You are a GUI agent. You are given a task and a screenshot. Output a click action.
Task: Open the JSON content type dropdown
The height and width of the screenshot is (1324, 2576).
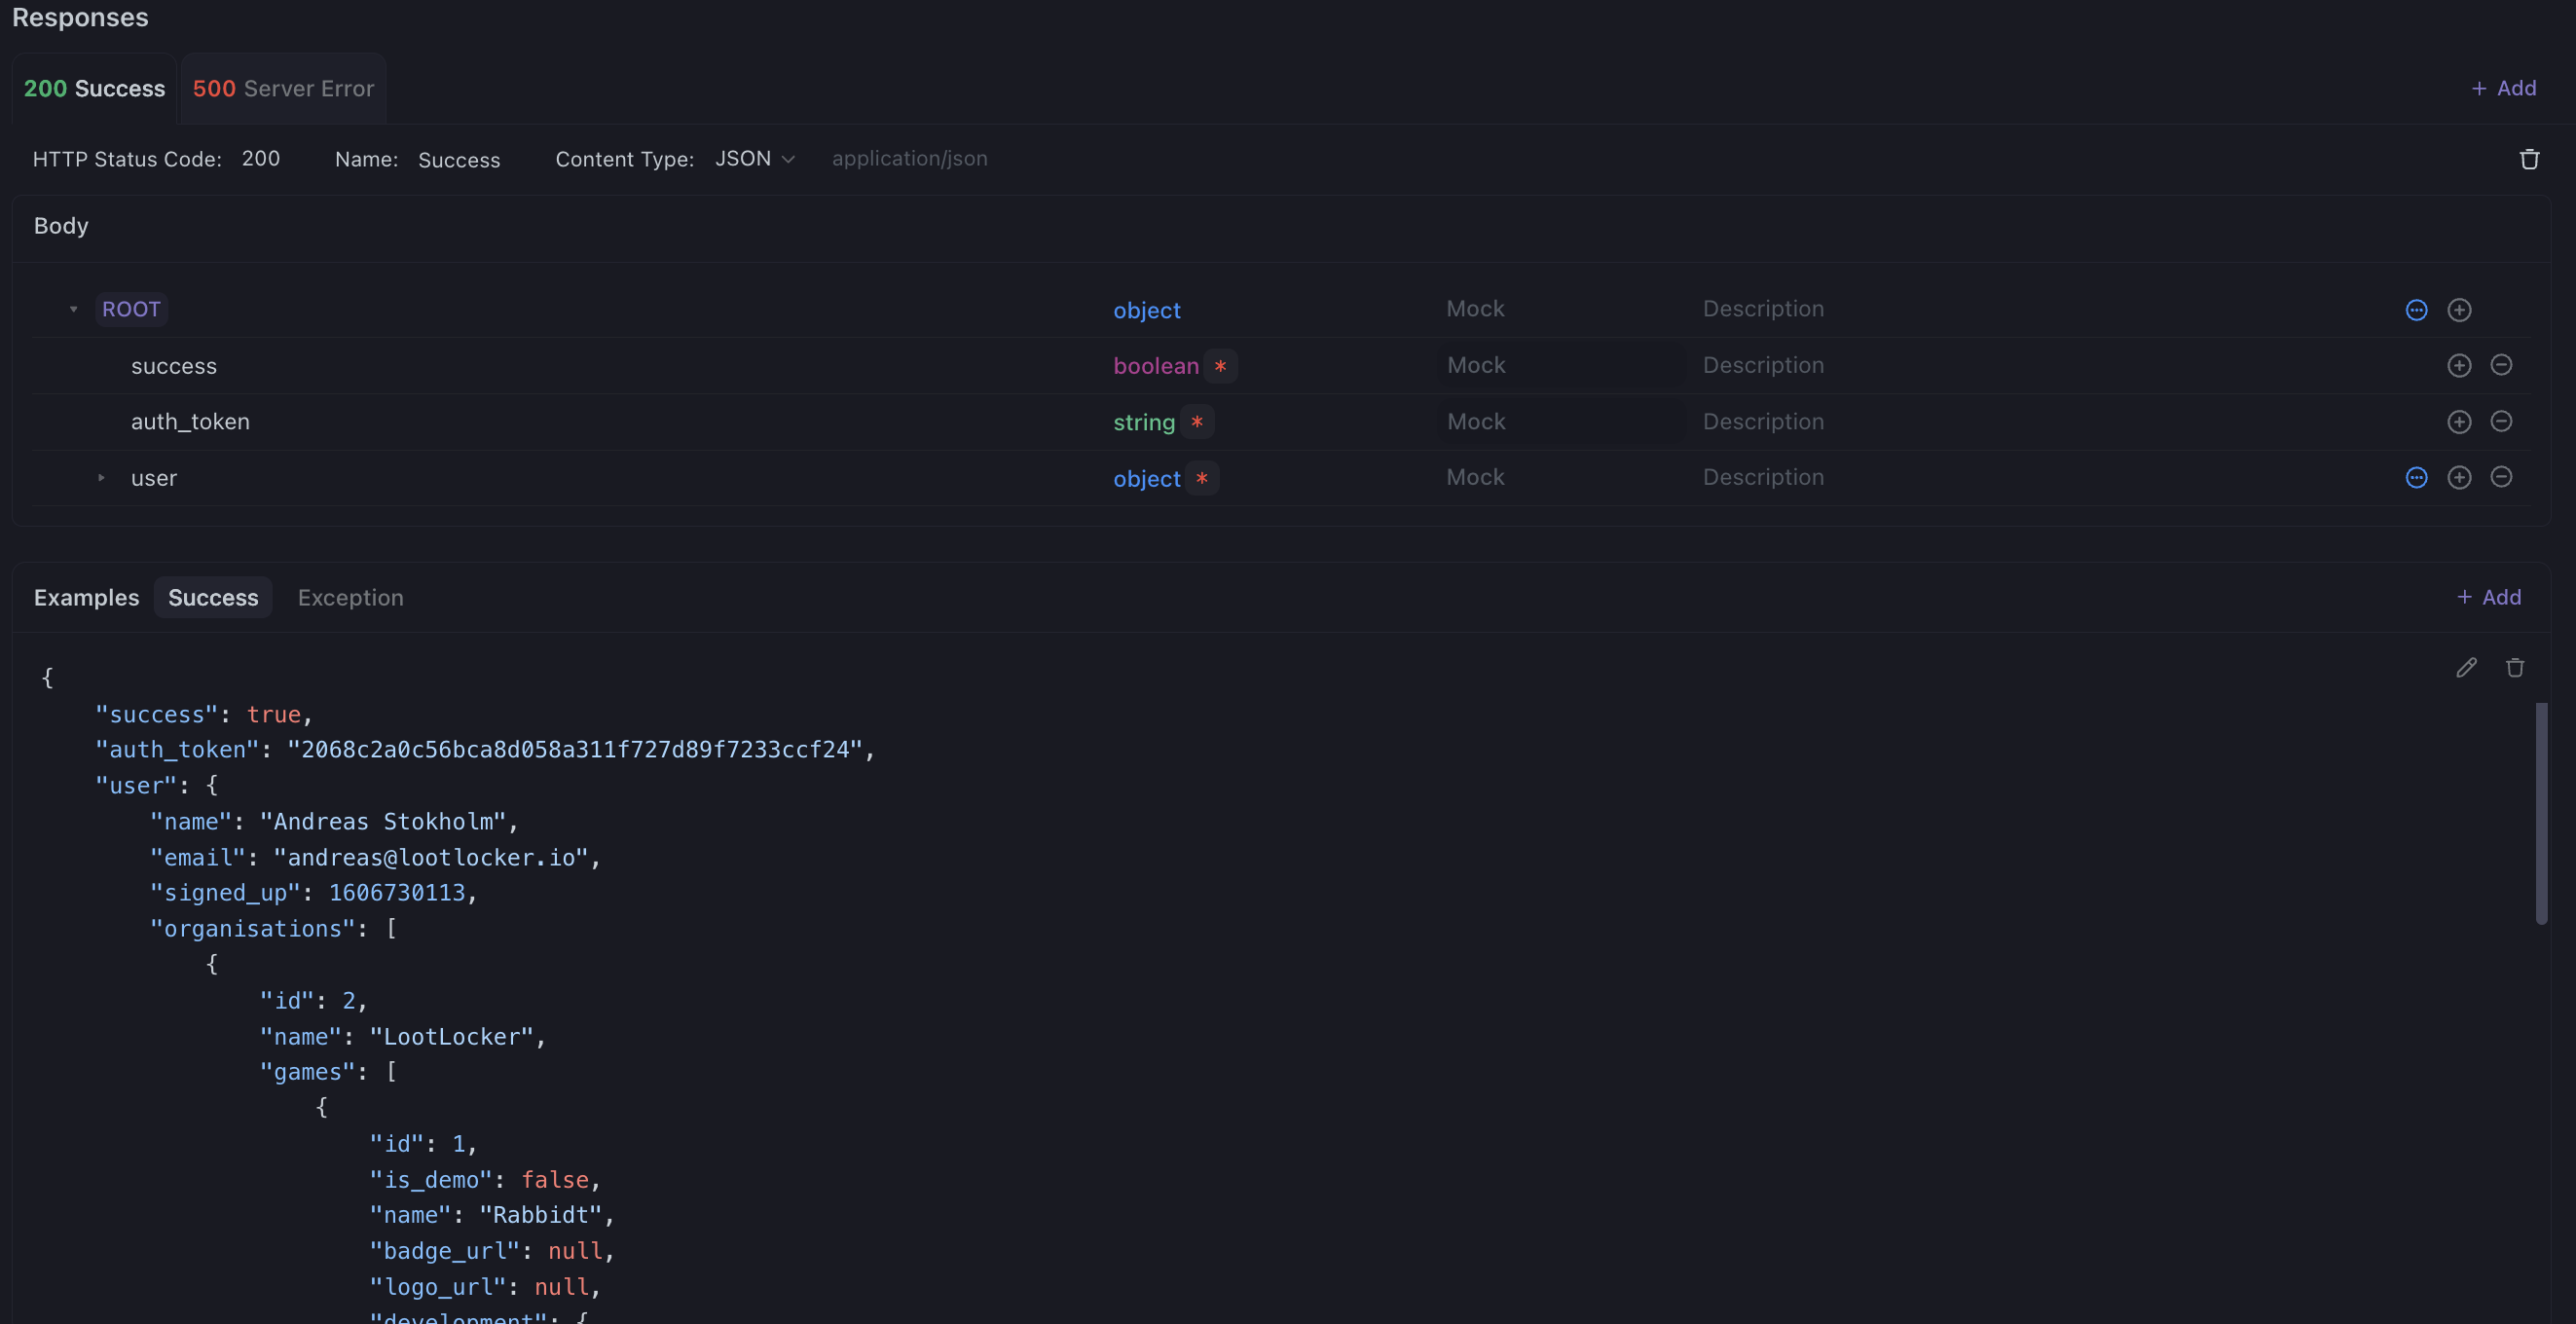click(x=754, y=159)
